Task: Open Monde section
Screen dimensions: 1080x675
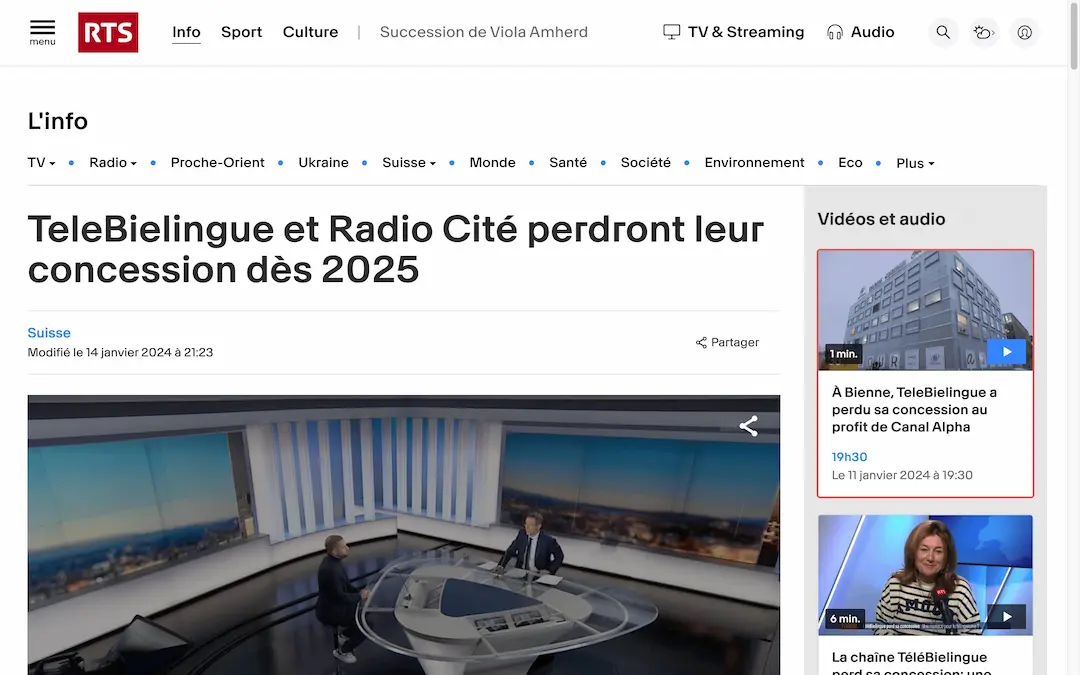Action: point(492,163)
